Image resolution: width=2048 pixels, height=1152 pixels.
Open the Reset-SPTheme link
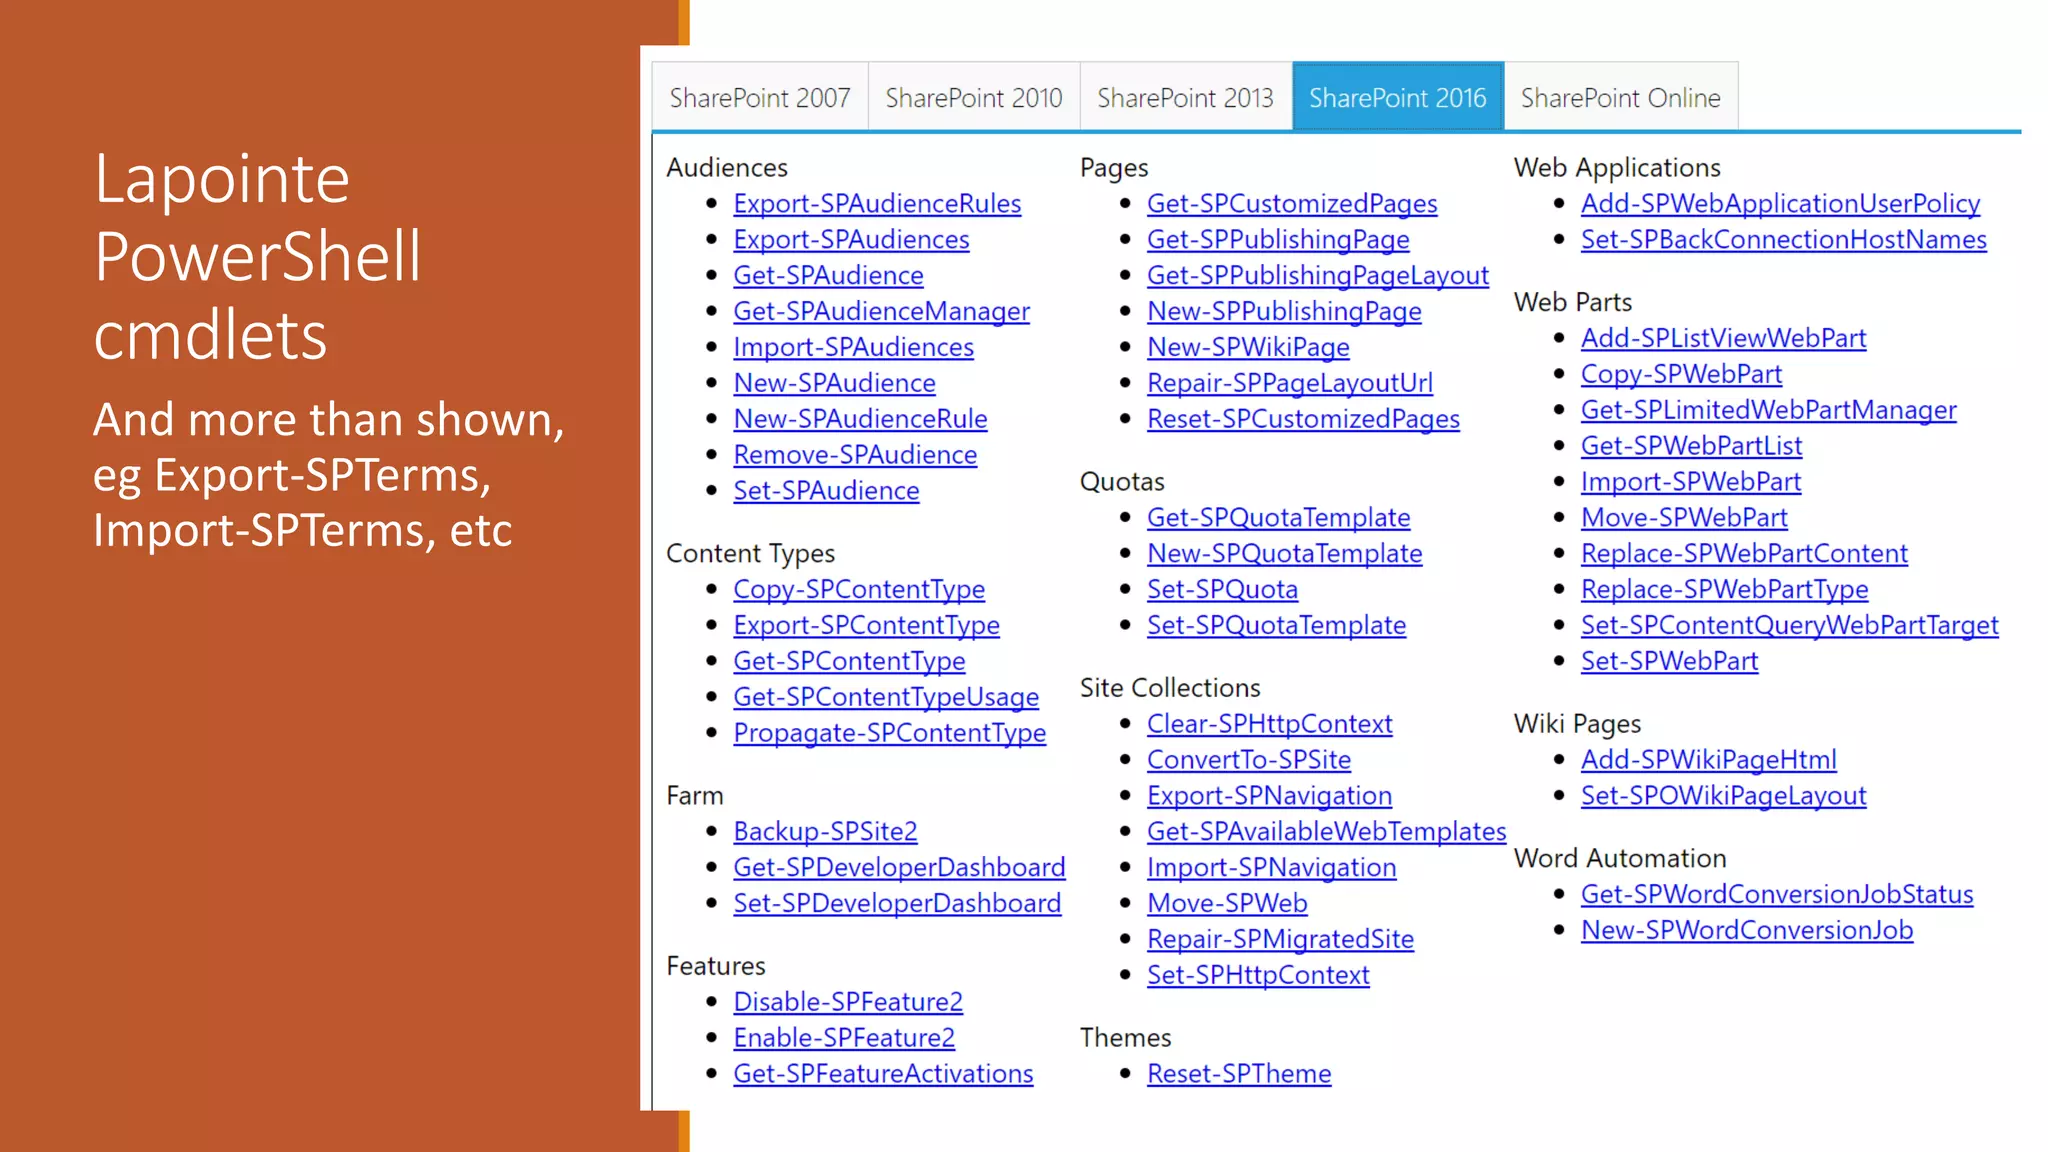pos(1239,1074)
